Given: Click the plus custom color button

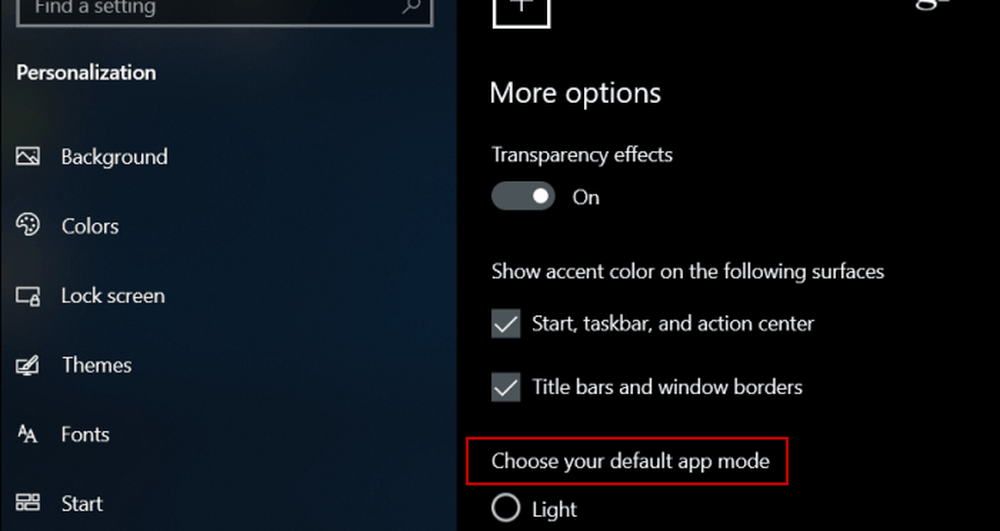Looking at the screenshot, I should click(522, 10).
